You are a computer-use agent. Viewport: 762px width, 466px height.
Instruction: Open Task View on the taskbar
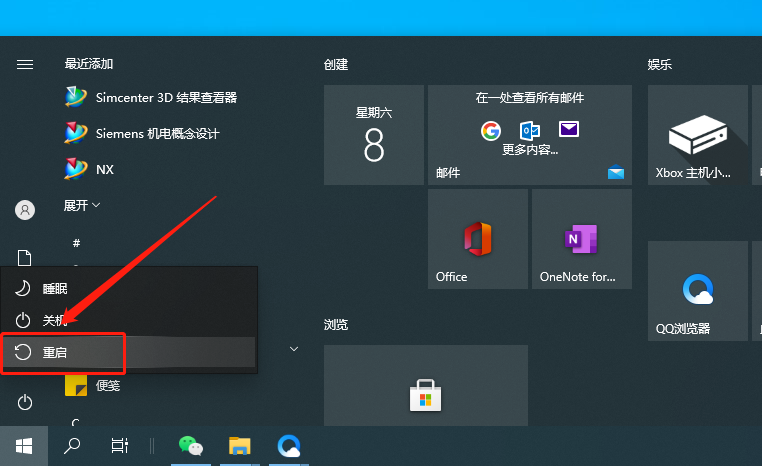coord(120,446)
